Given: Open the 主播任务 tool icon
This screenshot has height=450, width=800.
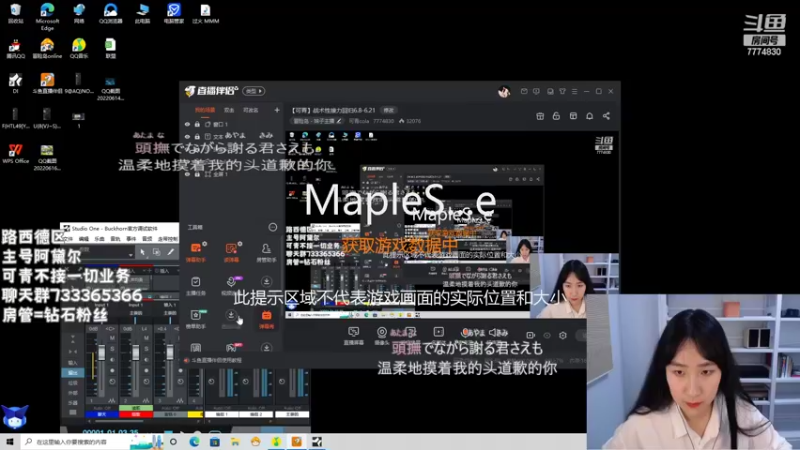Looking at the screenshot, I should click(196, 286).
